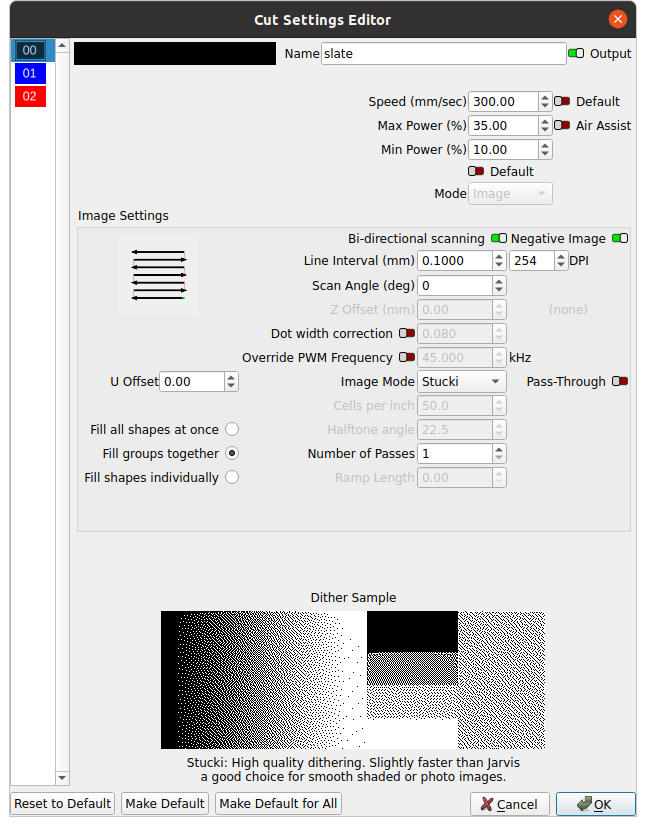Click the Max Power value field
This screenshot has width=646, height=826.
[503, 126]
